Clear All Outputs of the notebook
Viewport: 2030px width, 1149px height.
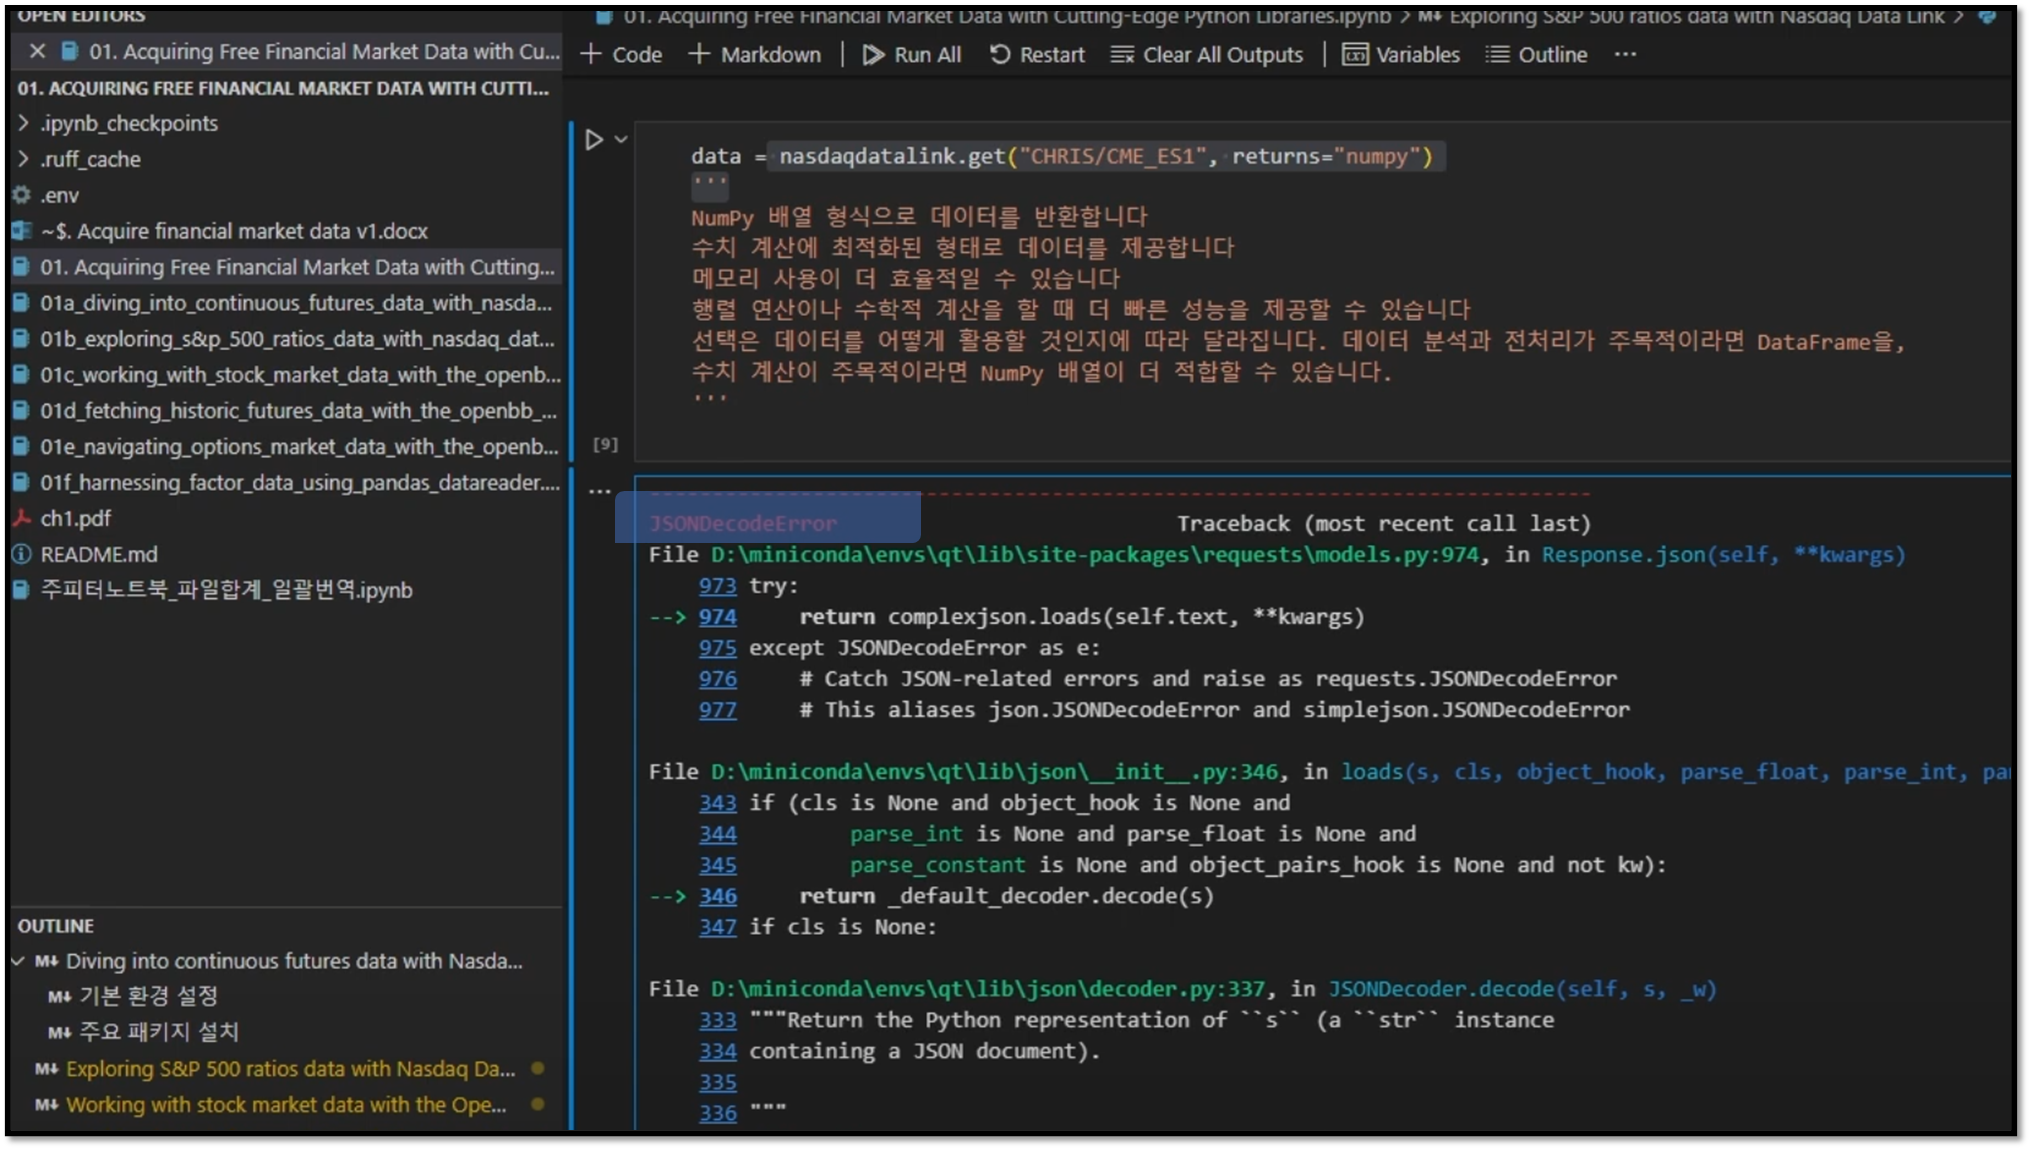pos(1206,55)
